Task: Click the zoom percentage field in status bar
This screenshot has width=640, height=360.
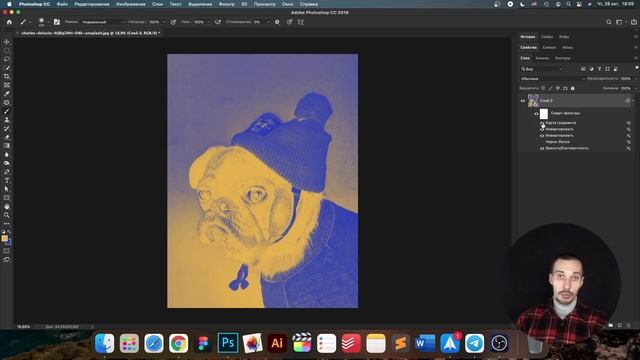Action: pos(23,327)
